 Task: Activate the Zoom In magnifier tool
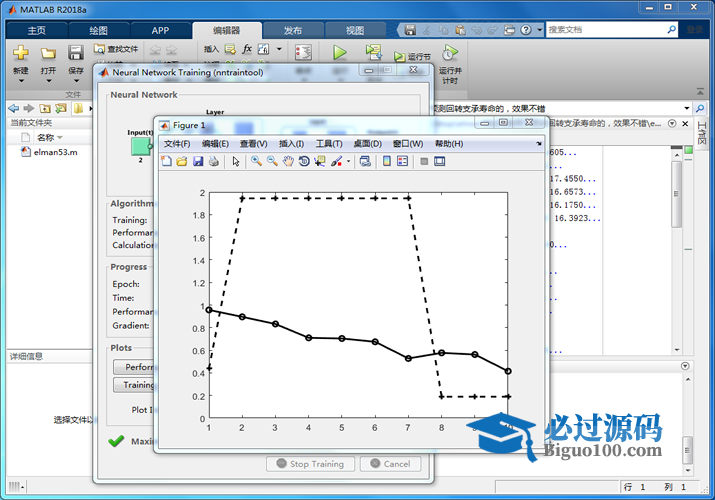click(256, 161)
